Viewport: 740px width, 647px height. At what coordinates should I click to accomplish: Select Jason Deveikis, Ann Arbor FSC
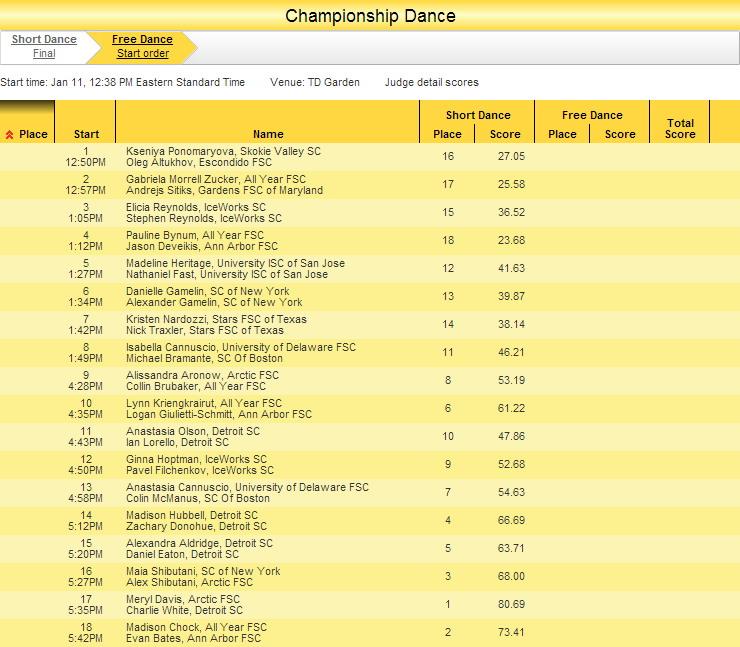202,246
